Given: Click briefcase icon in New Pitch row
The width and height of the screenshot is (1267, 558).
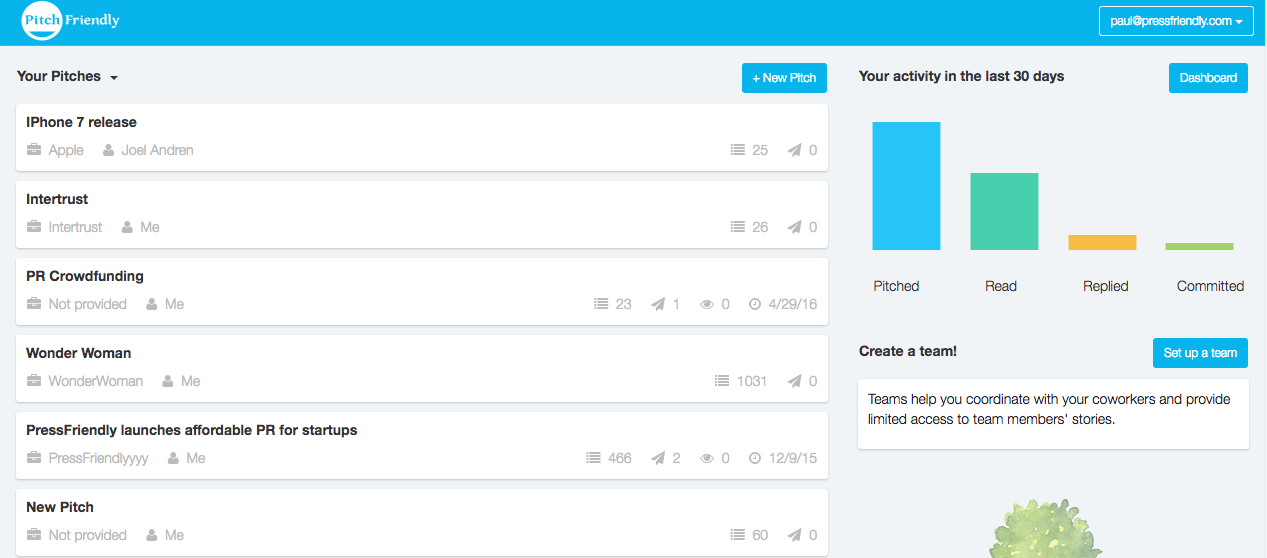Looking at the screenshot, I should click(x=34, y=535).
